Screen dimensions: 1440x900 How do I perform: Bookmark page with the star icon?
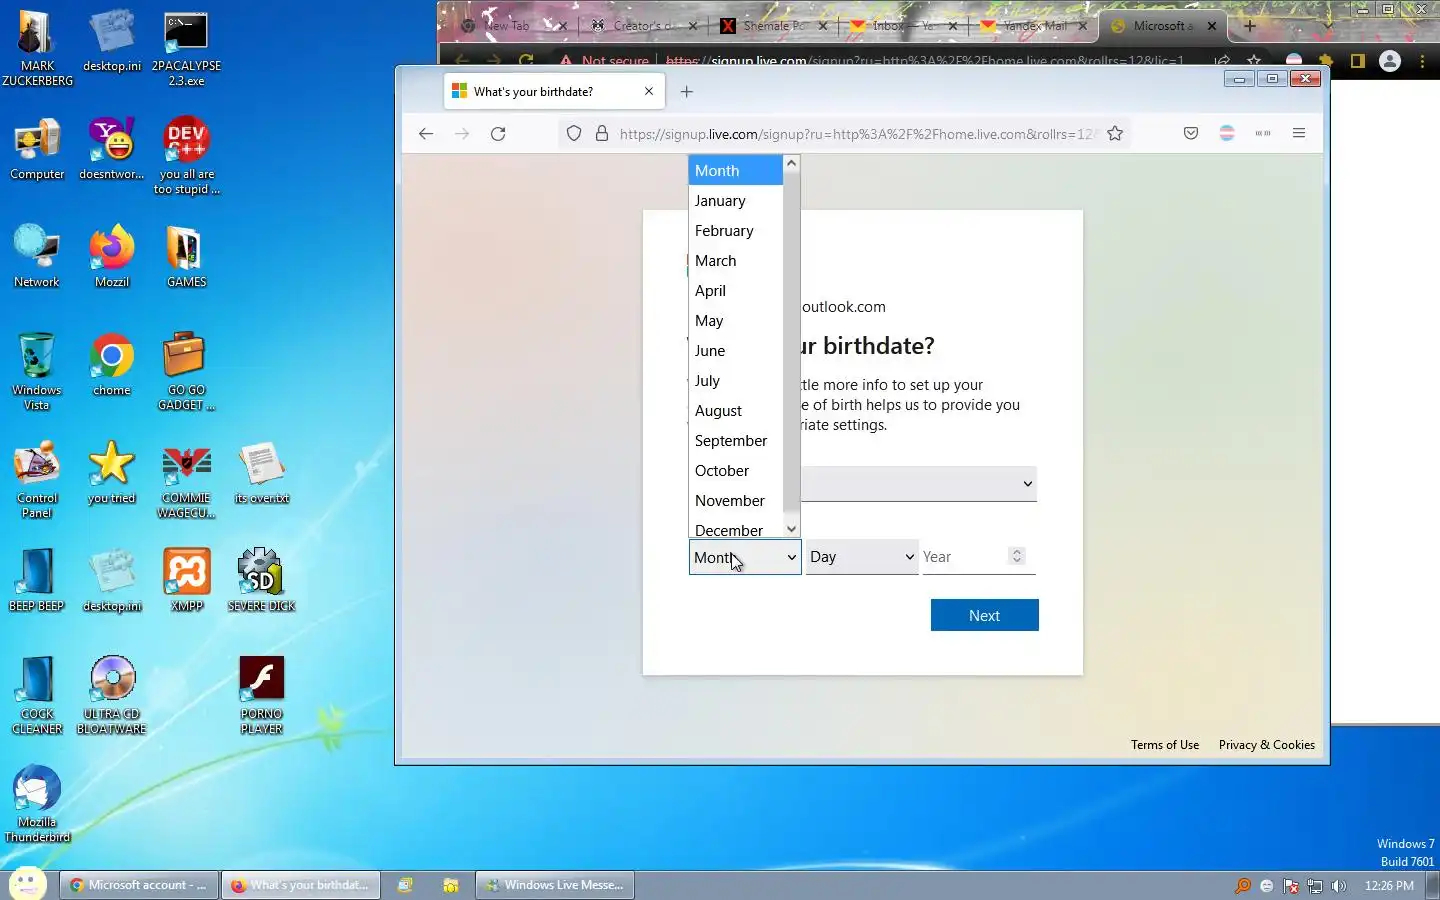(x=1115, y=133)
